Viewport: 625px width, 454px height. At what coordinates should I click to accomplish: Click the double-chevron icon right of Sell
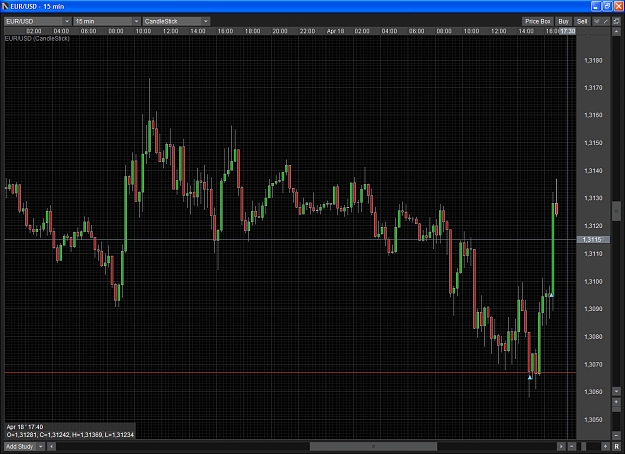pos(597,22)
